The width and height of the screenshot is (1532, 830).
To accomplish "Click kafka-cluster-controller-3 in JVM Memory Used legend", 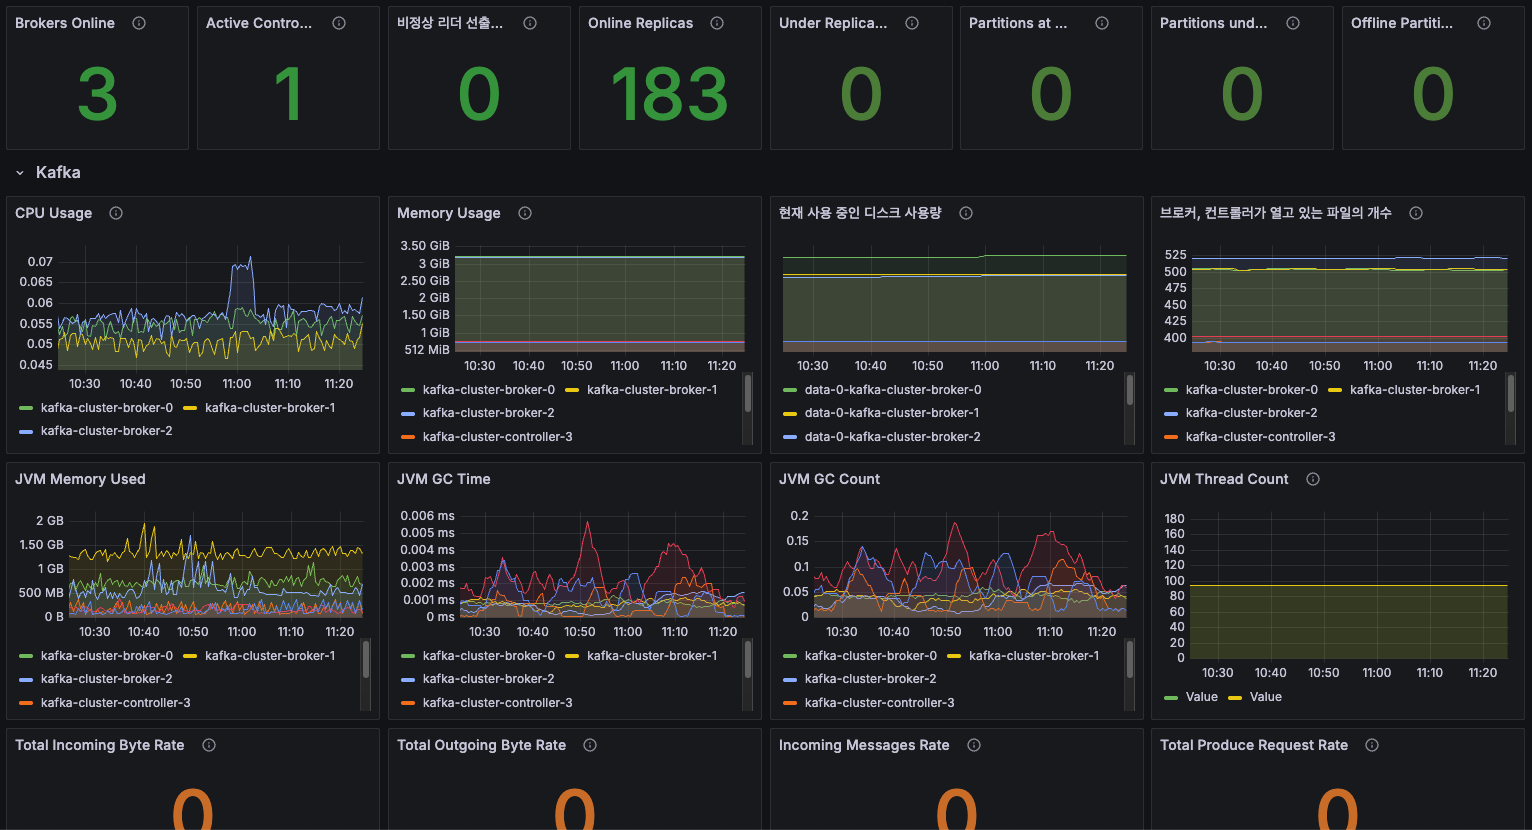I will 116,703.
